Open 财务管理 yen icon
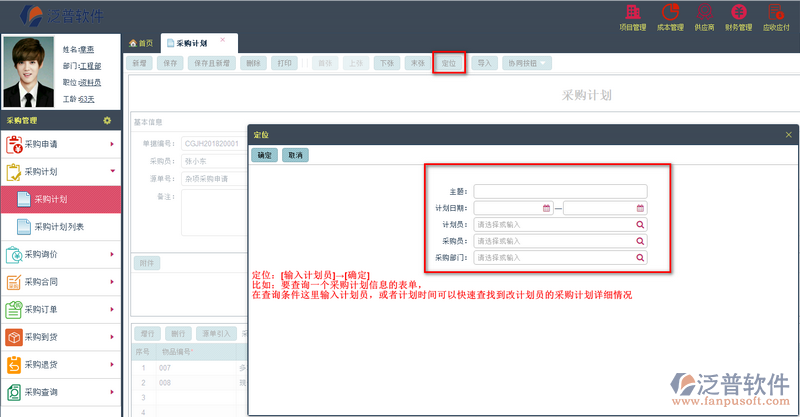Screen dimensions: 800x417 [738, 12]
